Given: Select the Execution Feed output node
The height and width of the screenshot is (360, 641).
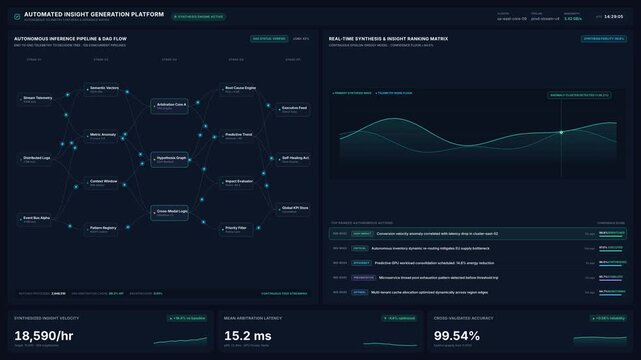Looking at the screenshot, I should pos(293,110).
